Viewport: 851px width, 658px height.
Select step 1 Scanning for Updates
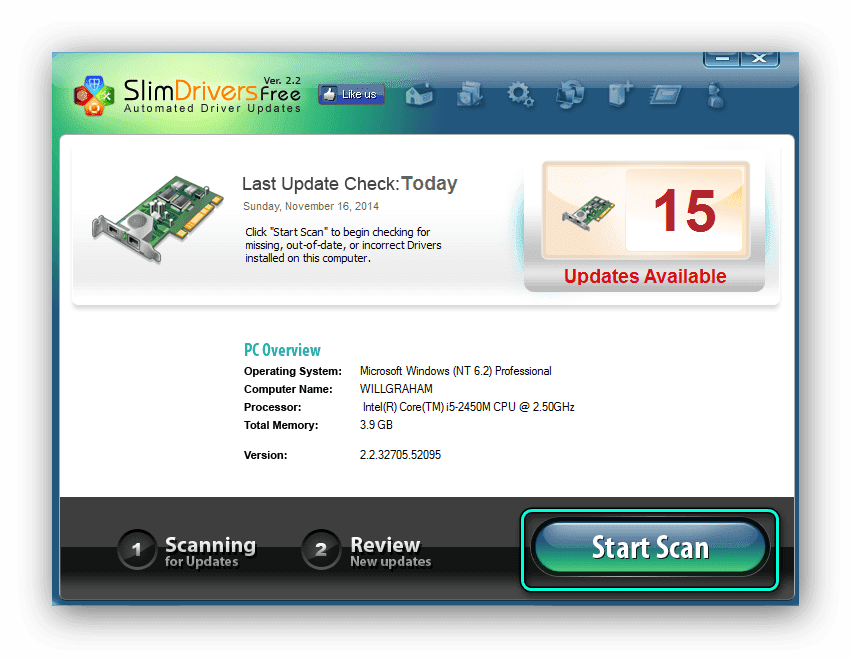tap(187, 550)
